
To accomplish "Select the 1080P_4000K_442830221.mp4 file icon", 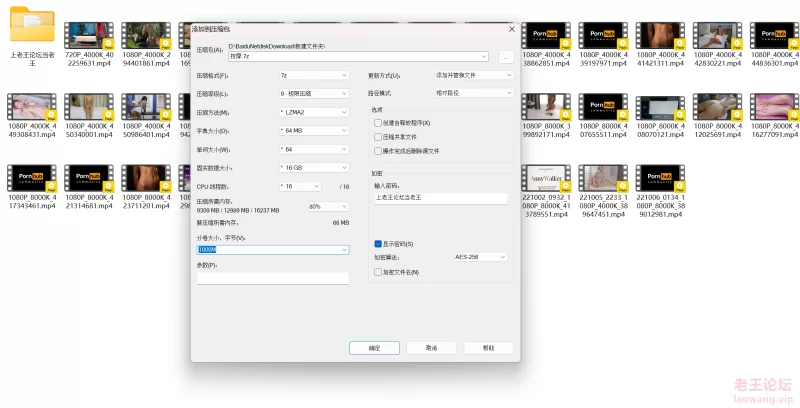I will pyautogui.click(x=717, y=35).
